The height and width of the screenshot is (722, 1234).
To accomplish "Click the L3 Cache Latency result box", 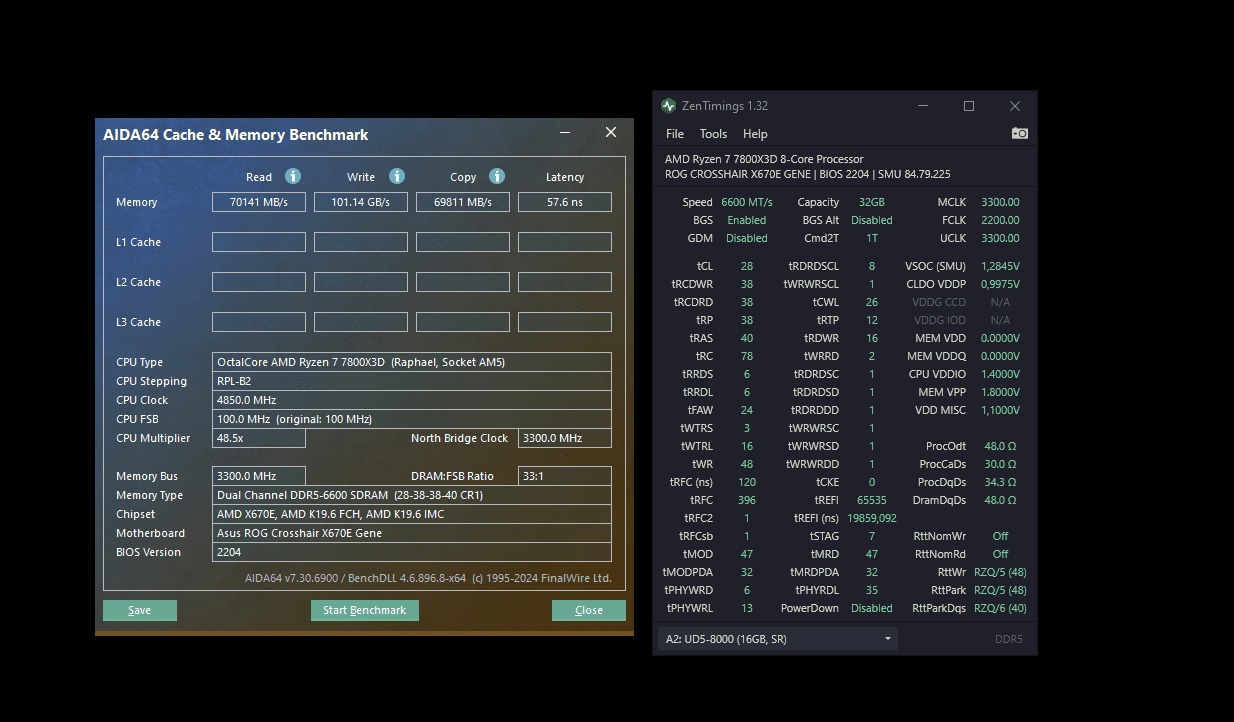I will pos(565,322).
